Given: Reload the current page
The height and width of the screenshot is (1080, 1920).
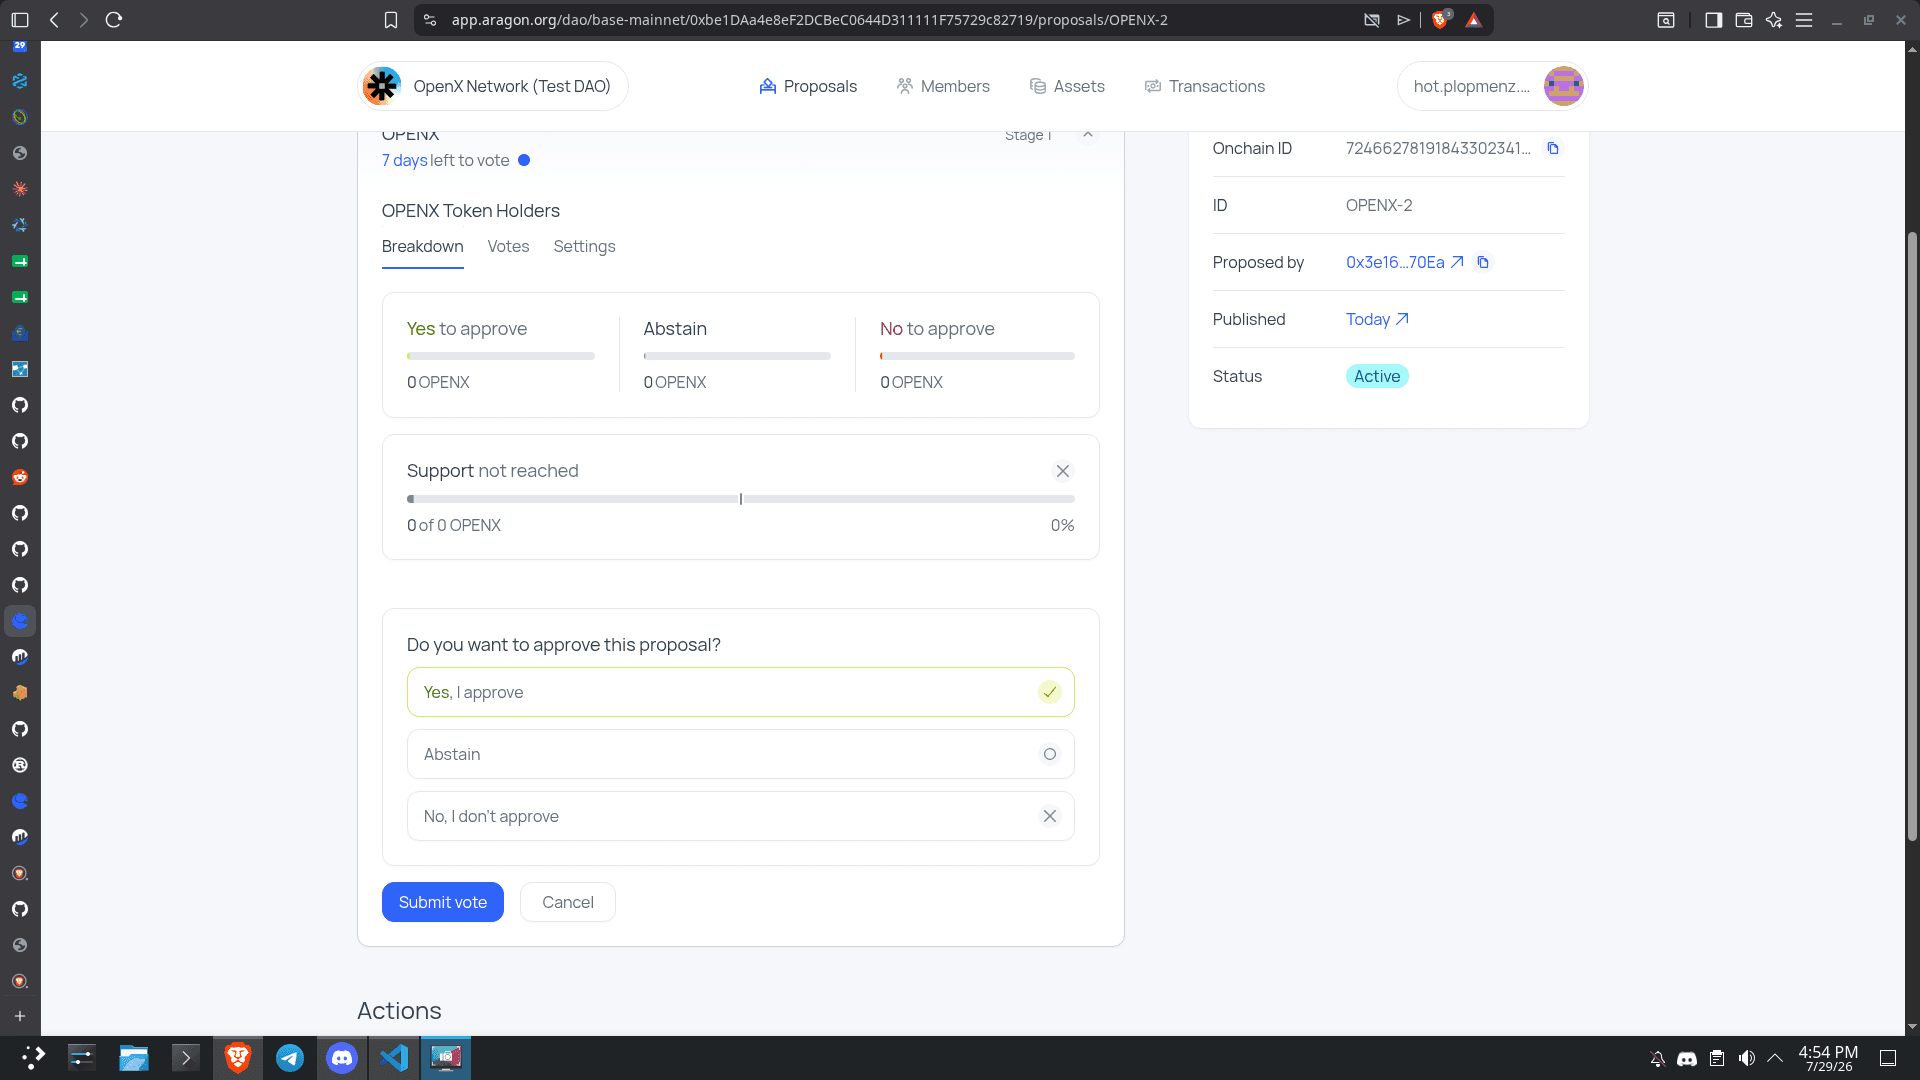Looking at the screenshot, I should [114, 20].
